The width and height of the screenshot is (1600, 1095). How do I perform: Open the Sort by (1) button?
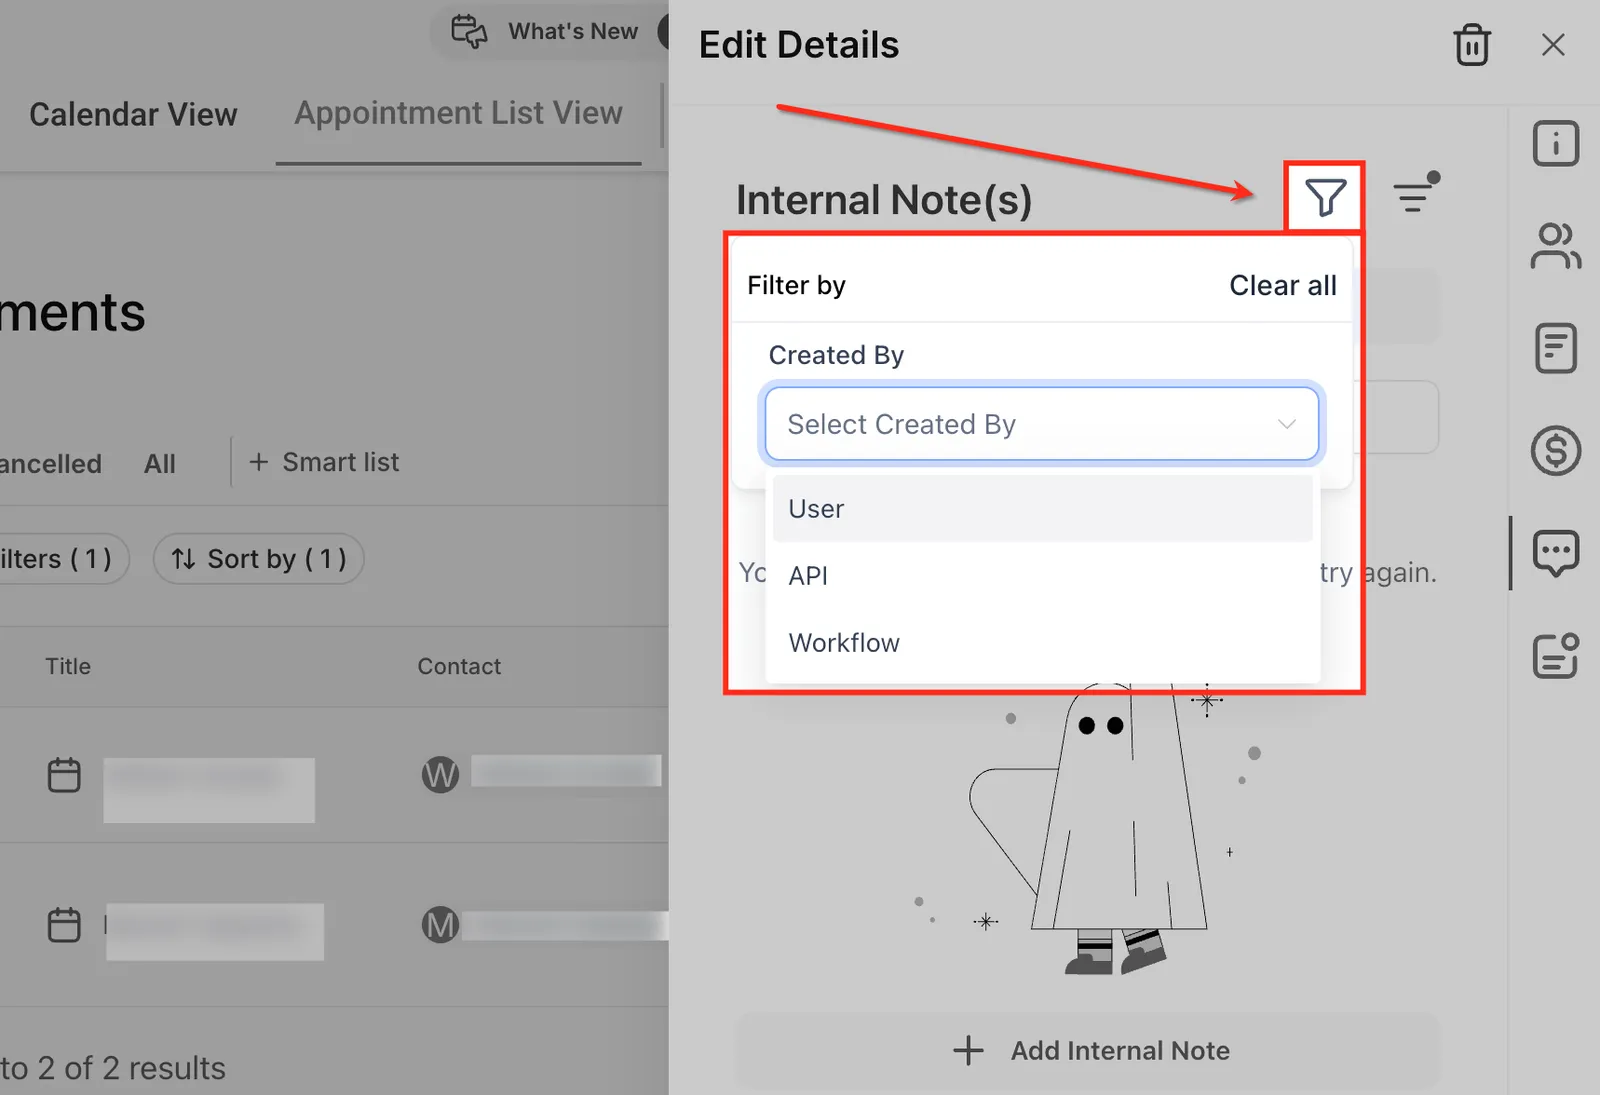click(258, 559)
